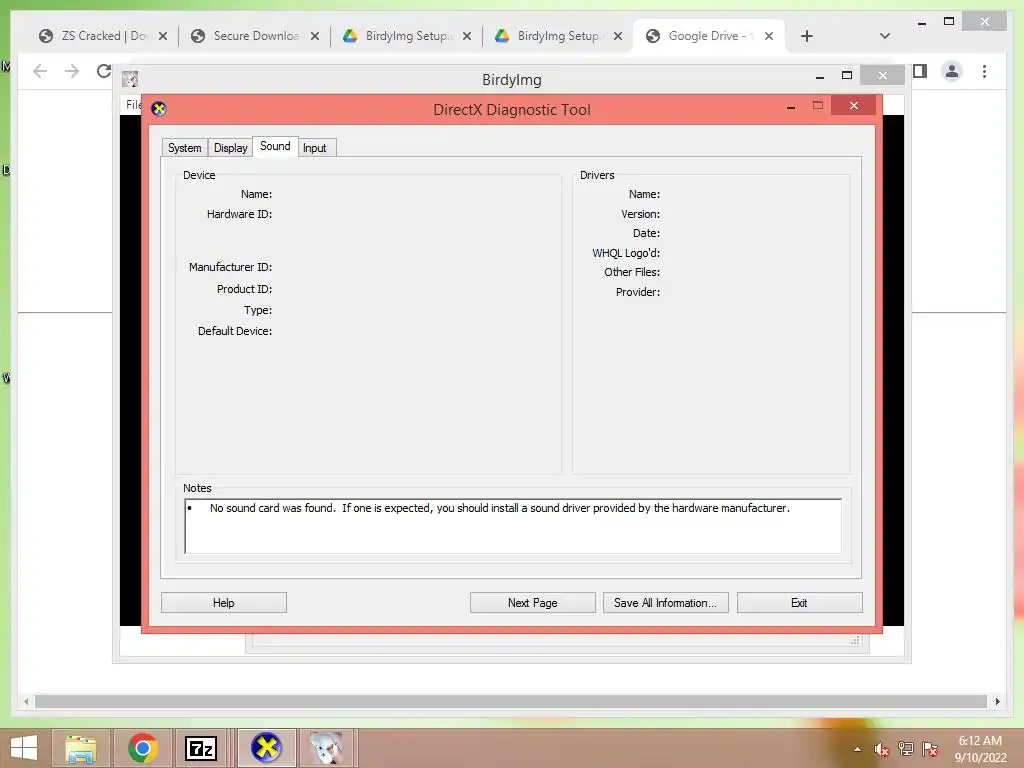Click horizontal scrollbar left arrow
The image size is (1024, 768).
(26, 701)
